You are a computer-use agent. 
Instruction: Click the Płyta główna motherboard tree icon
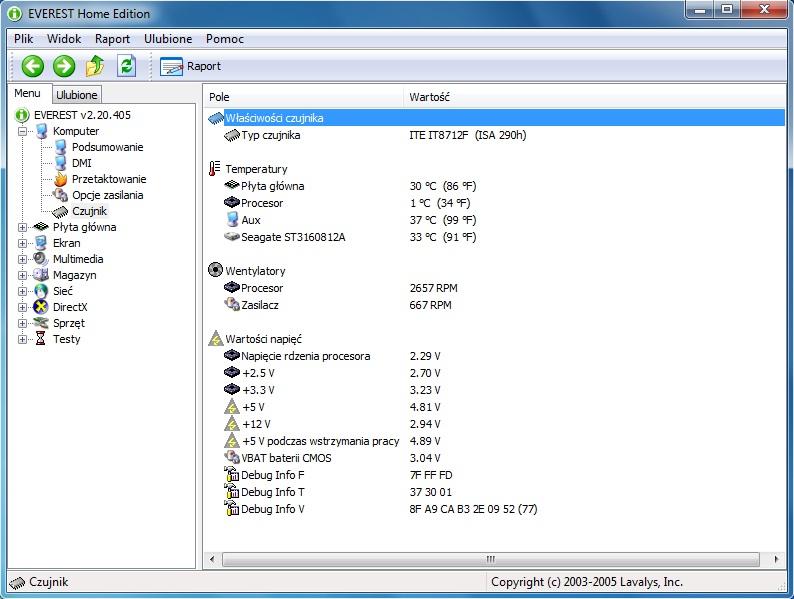pos(41,227)
